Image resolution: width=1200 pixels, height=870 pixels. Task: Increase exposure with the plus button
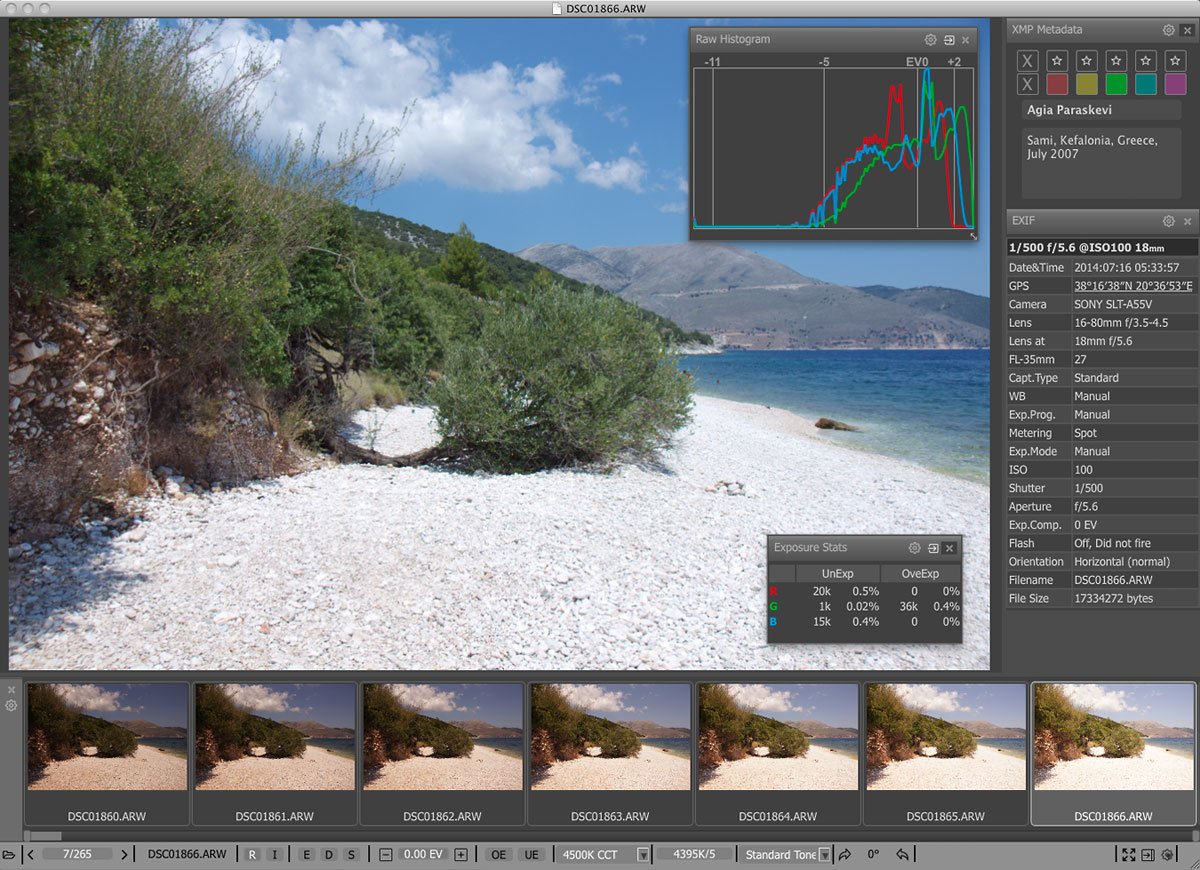coord(460,855)
